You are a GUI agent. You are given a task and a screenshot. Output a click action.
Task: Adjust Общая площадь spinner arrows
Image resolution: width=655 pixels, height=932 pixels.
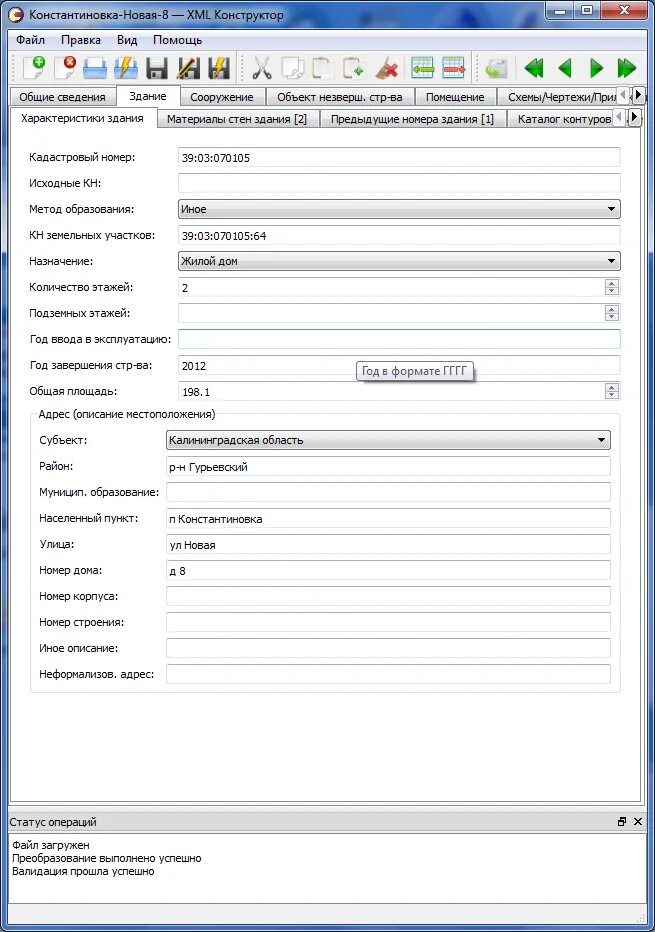click(612, 391)
